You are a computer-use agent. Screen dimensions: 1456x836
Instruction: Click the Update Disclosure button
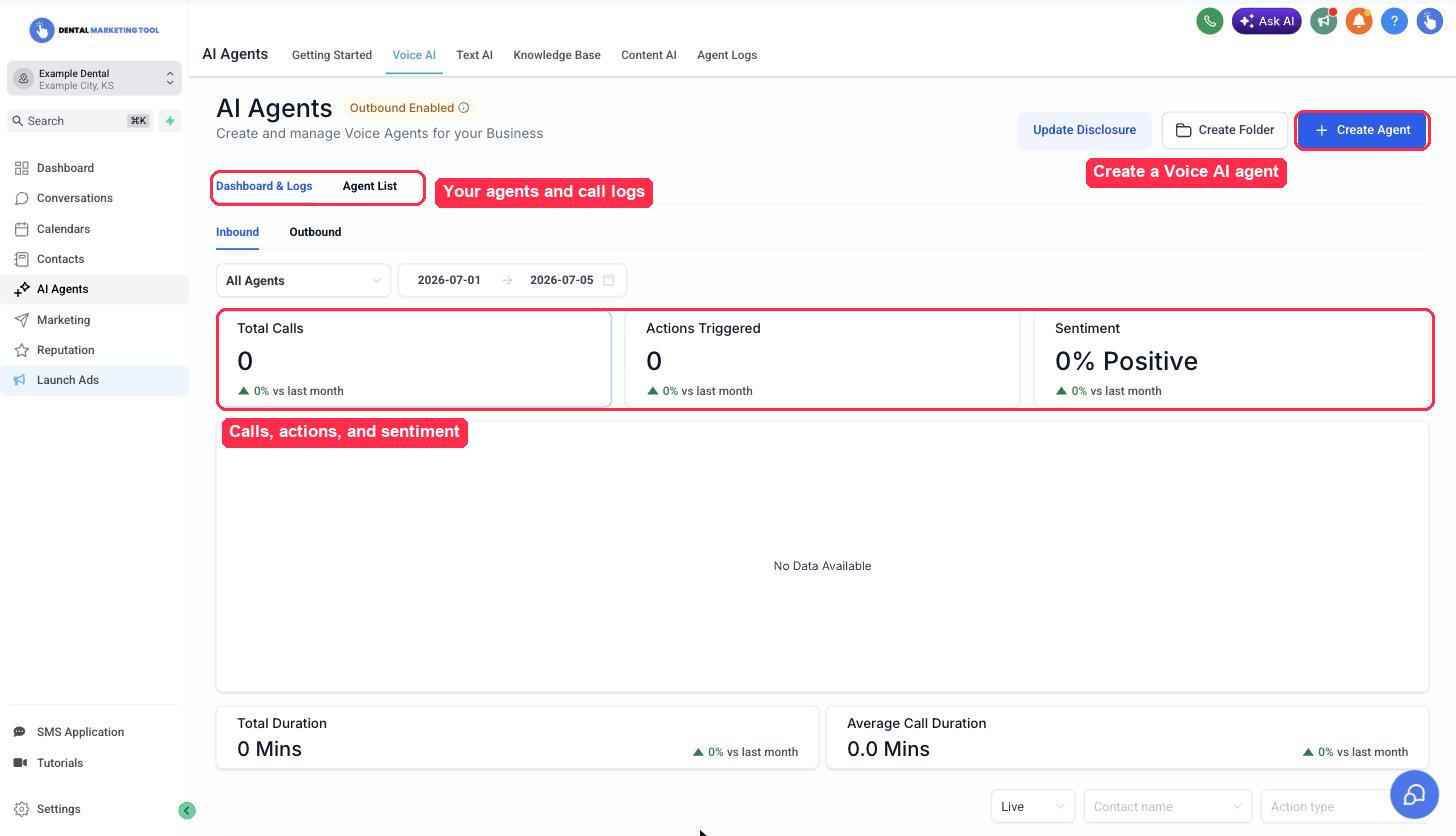1084,130
